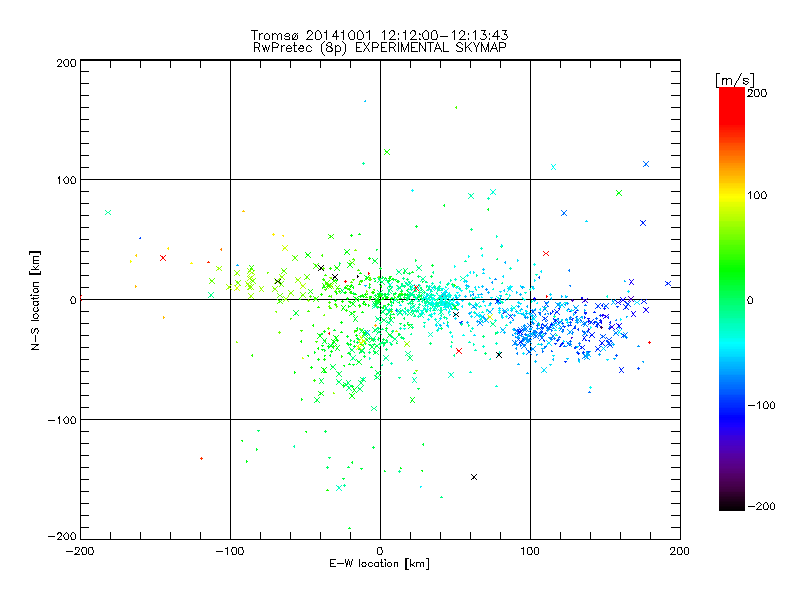Screen dimensions: 800x600
Task: Click the colorbar tick label 200
Action: [x=757, y=93]
